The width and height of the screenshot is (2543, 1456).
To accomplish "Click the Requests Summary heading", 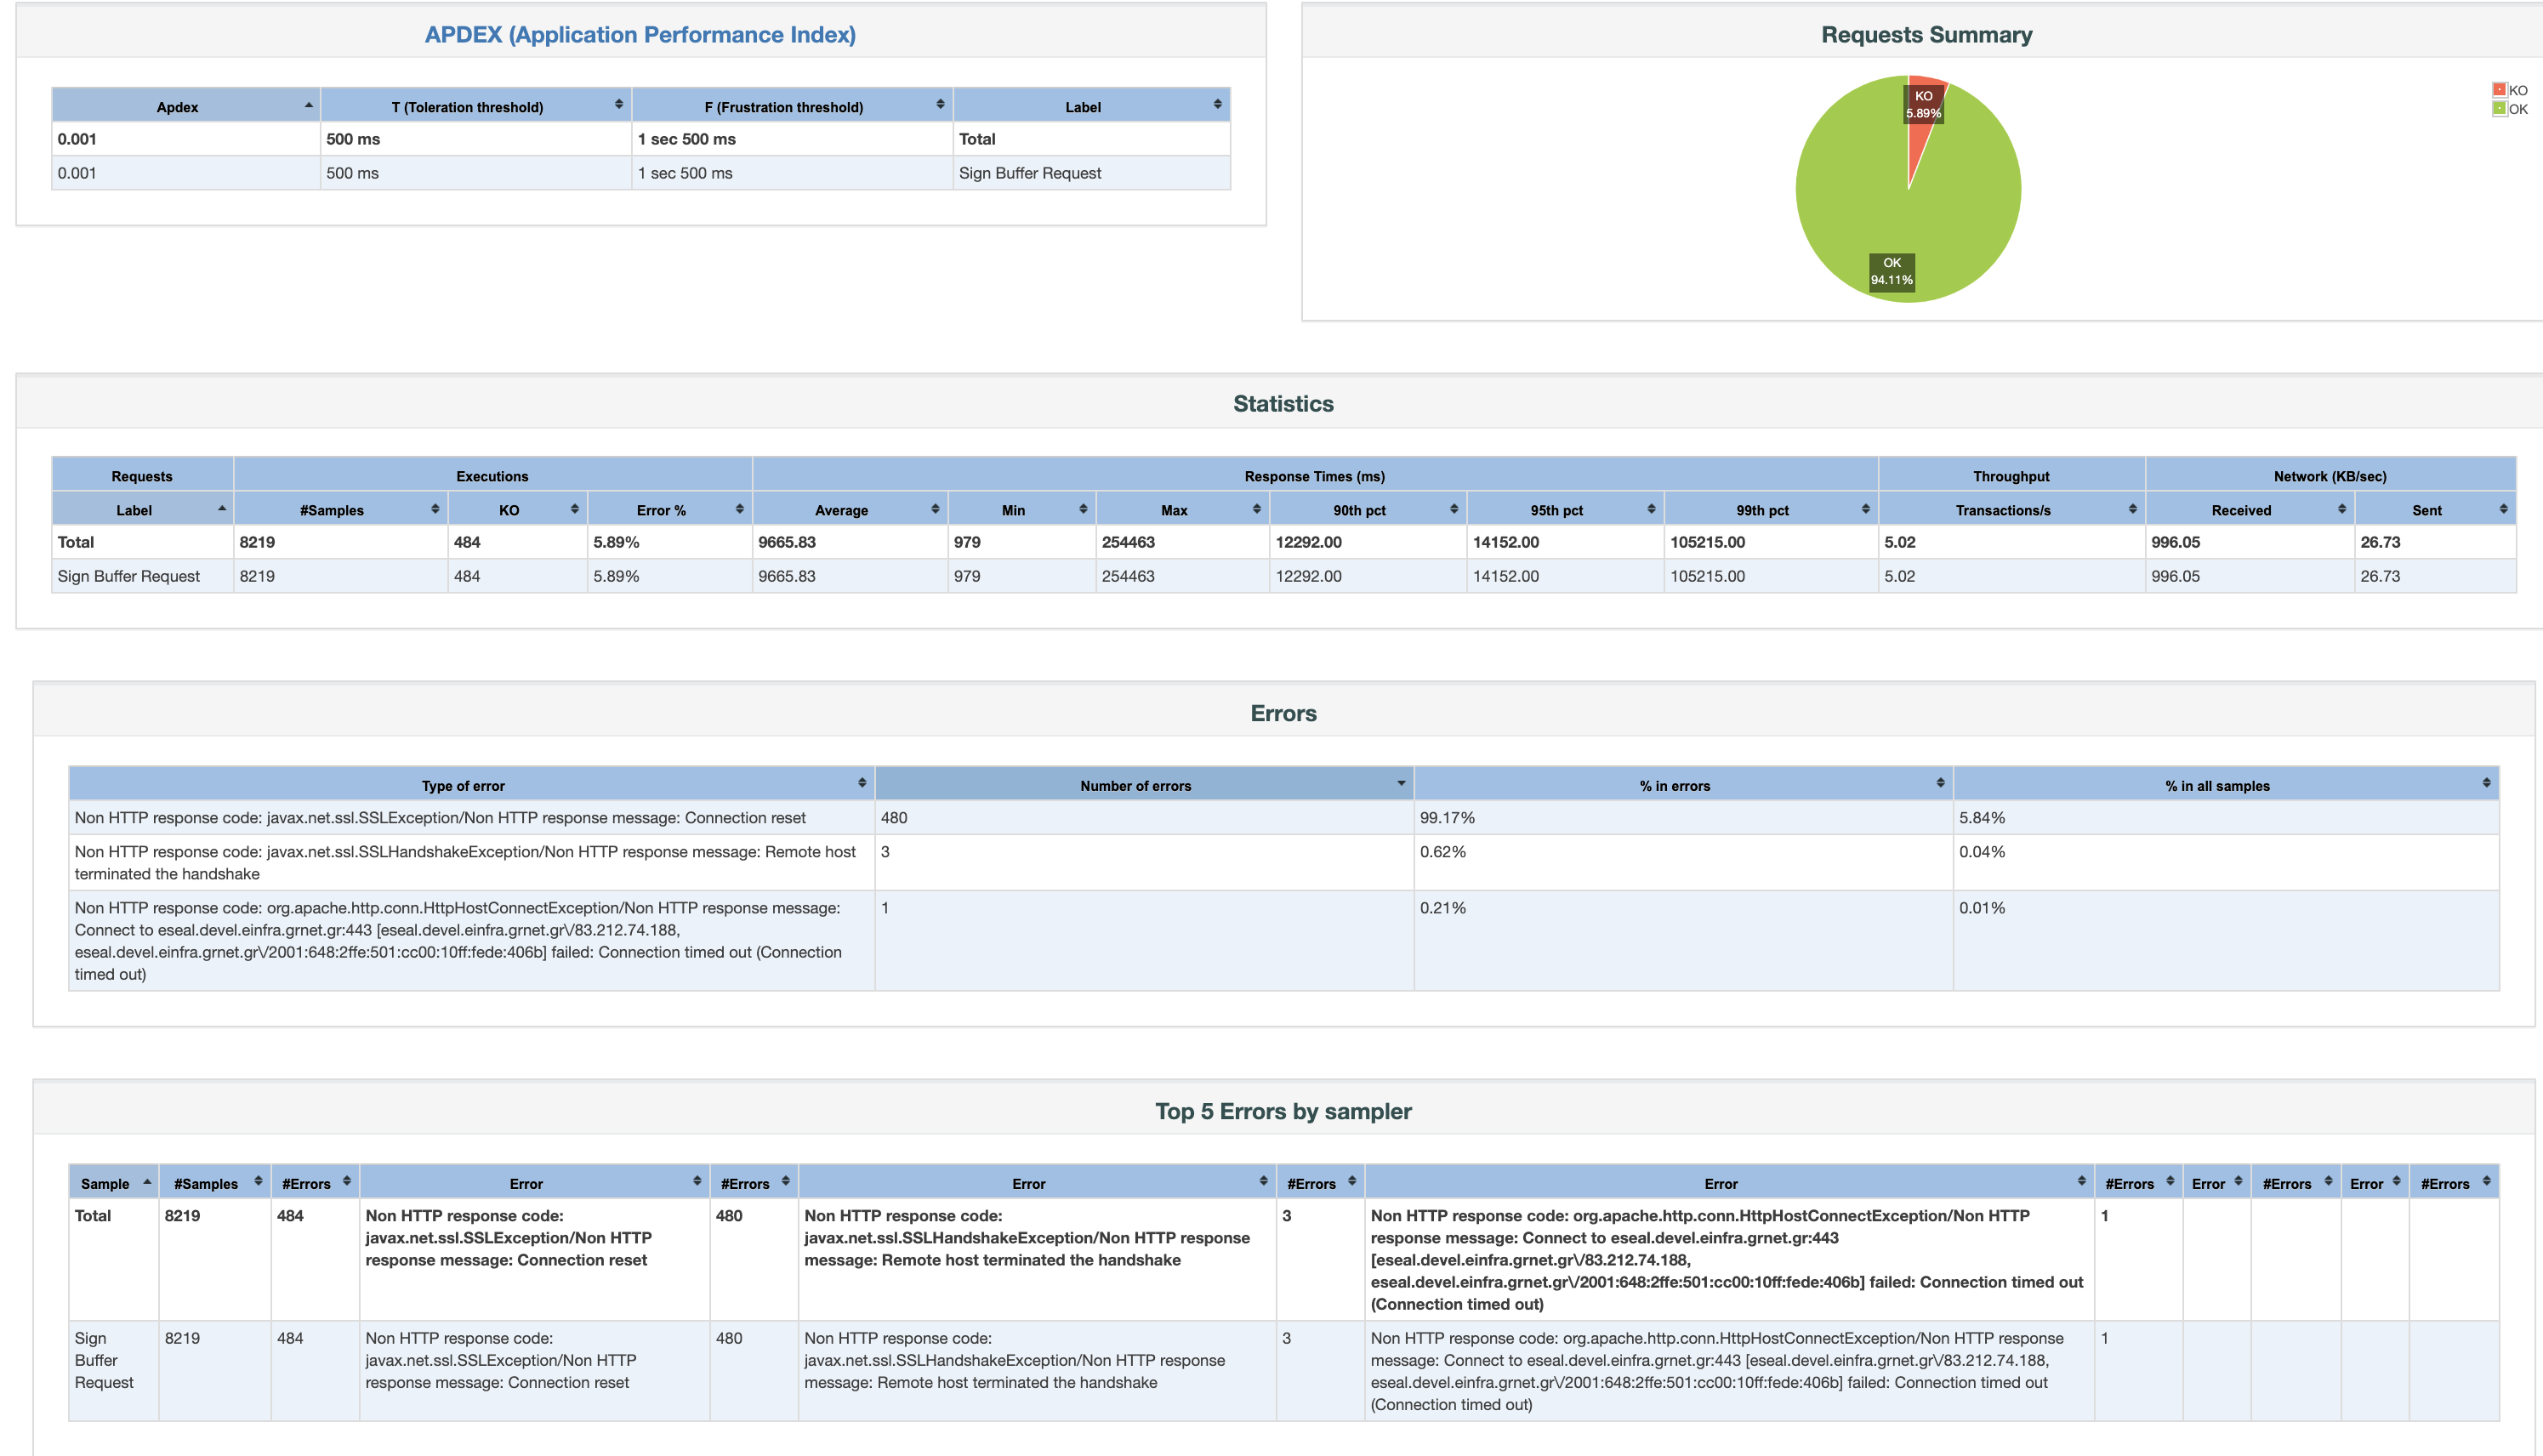I will coord(1926,35).
